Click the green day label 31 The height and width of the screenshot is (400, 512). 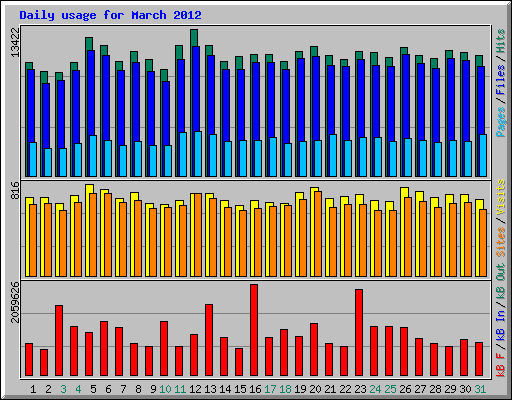click(480, 389)
